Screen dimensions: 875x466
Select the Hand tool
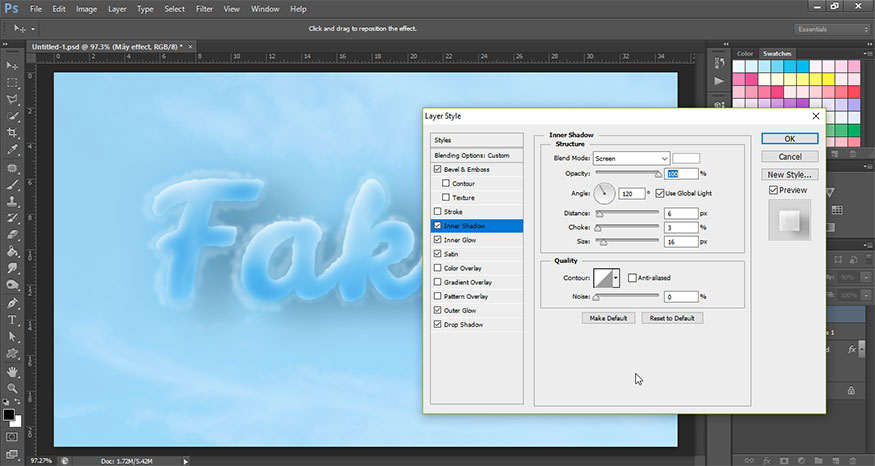coord(12,372)
